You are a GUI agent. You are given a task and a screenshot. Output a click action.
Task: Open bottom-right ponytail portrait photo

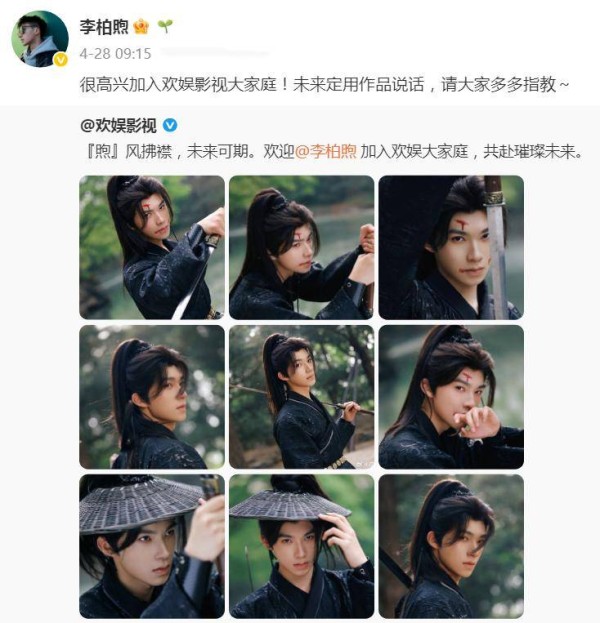click(x=451, y=546)
